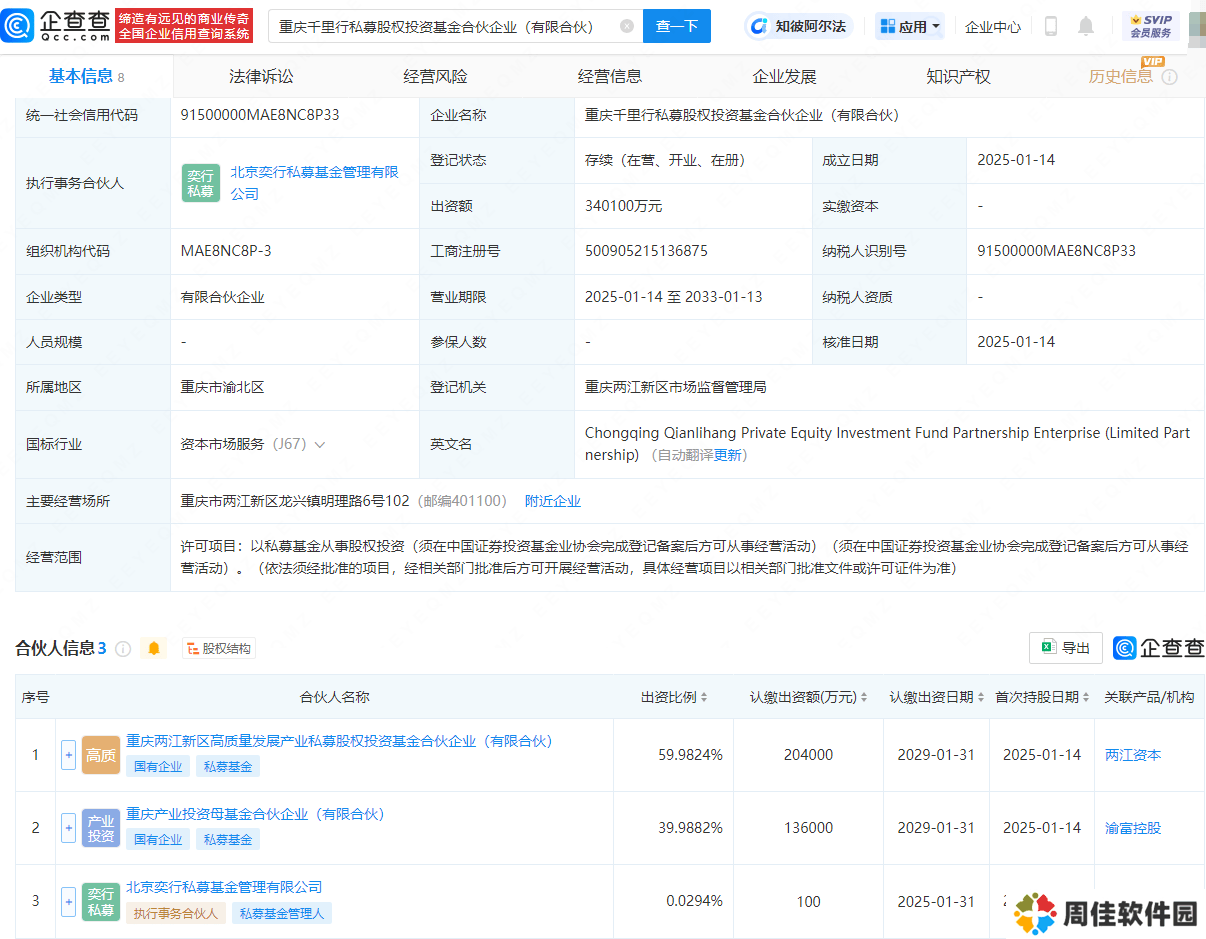The height and width of the screenshot is (939, 1206).
Task: Open notifications bell in the header
Action: click(1086, 26)
